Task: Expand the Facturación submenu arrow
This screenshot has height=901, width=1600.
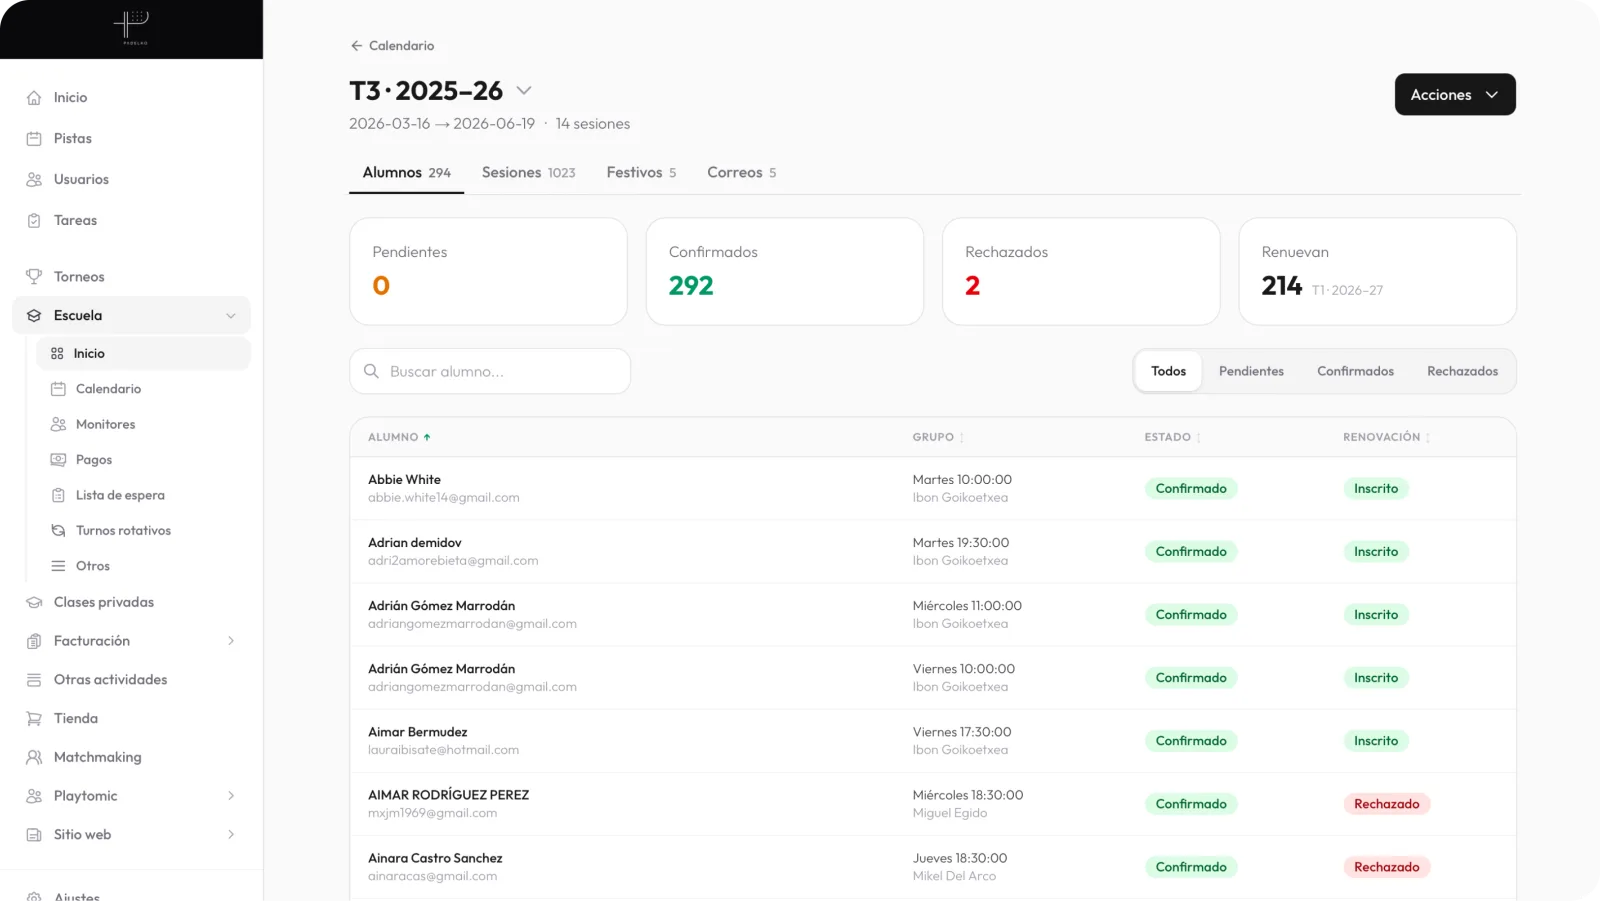Action: (231, 641)
